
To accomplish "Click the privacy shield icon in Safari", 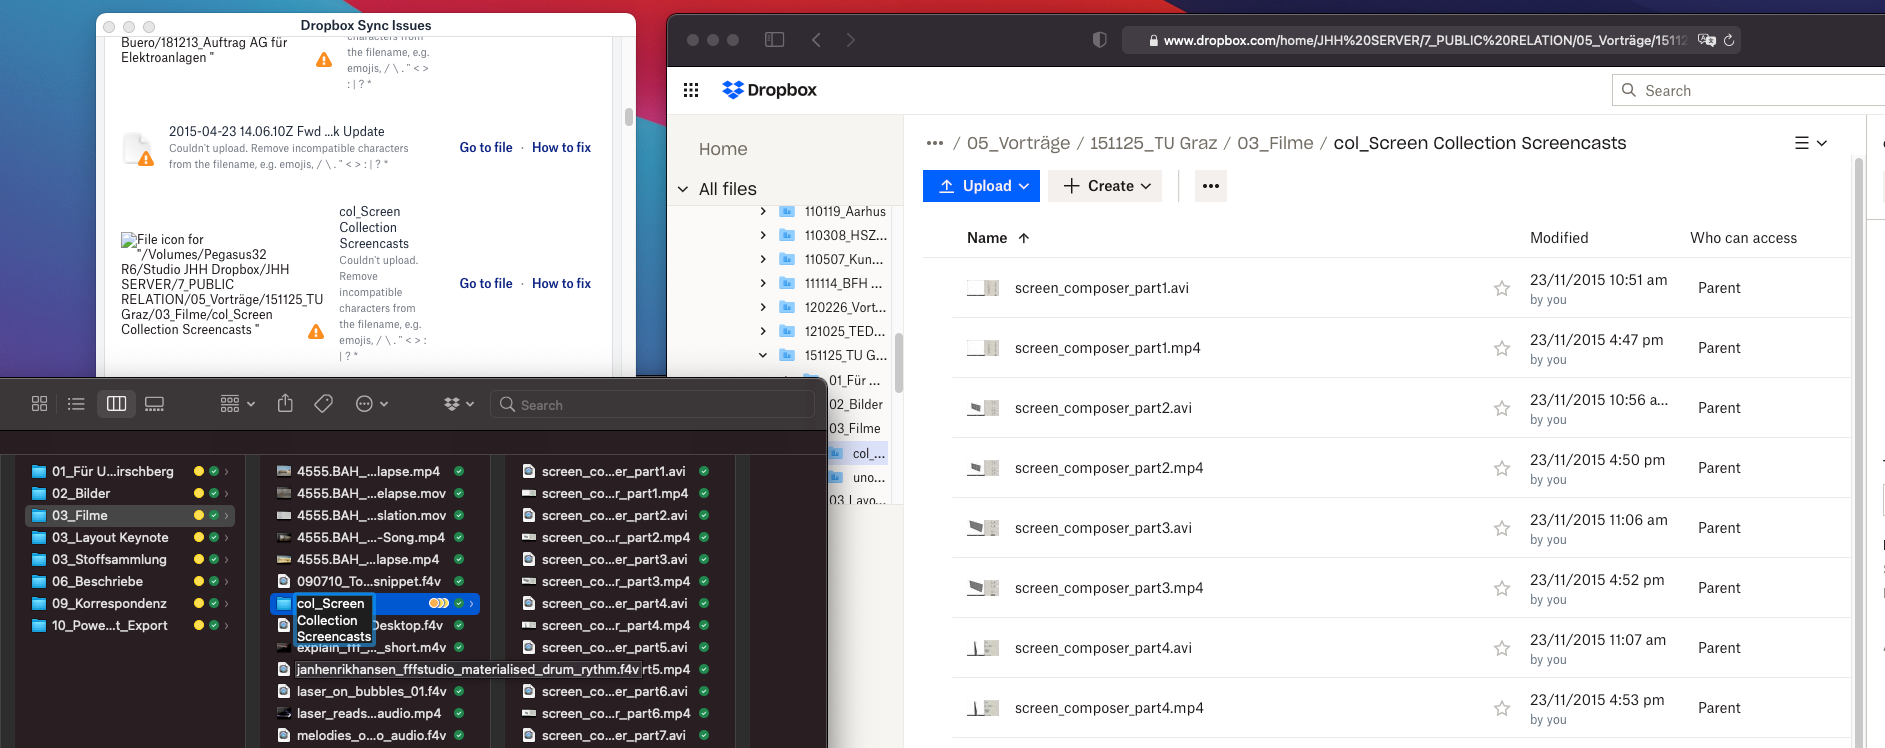I will coord(1099,40).
